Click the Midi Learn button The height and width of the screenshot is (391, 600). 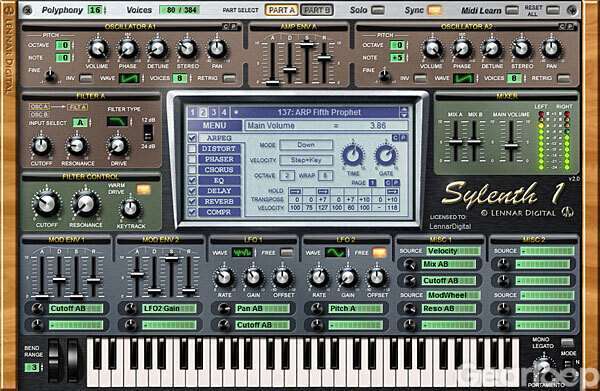(512, 10)
